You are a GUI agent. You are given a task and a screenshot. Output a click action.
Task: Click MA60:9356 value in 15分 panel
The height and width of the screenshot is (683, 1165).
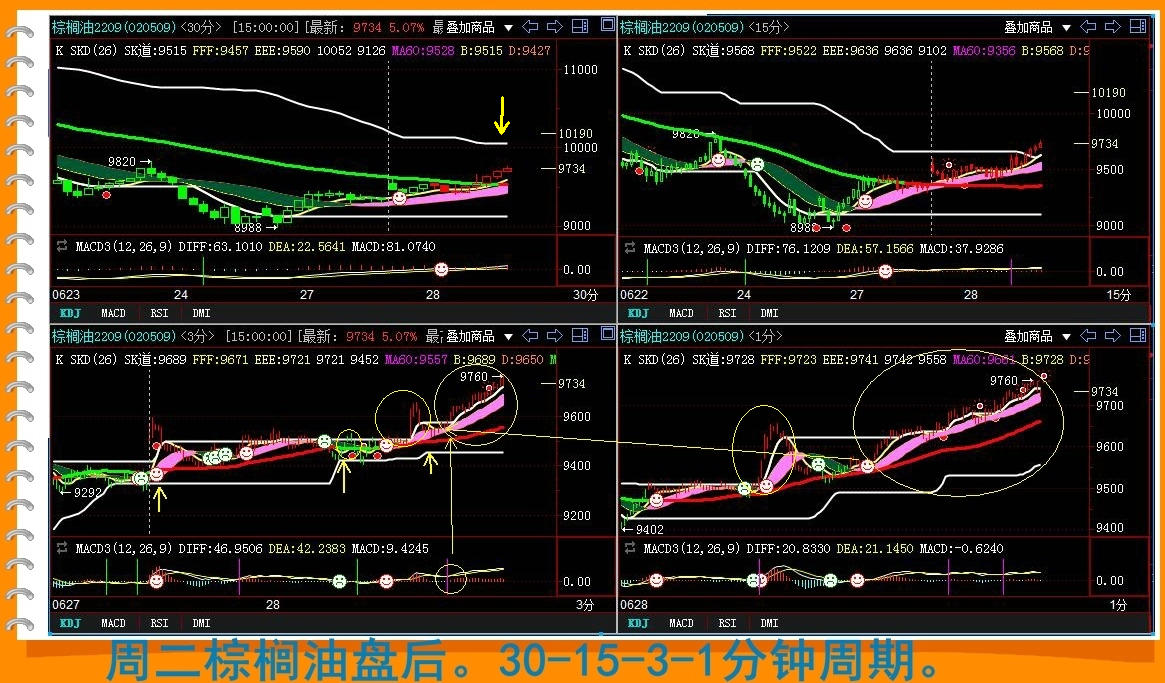[984, 51]
